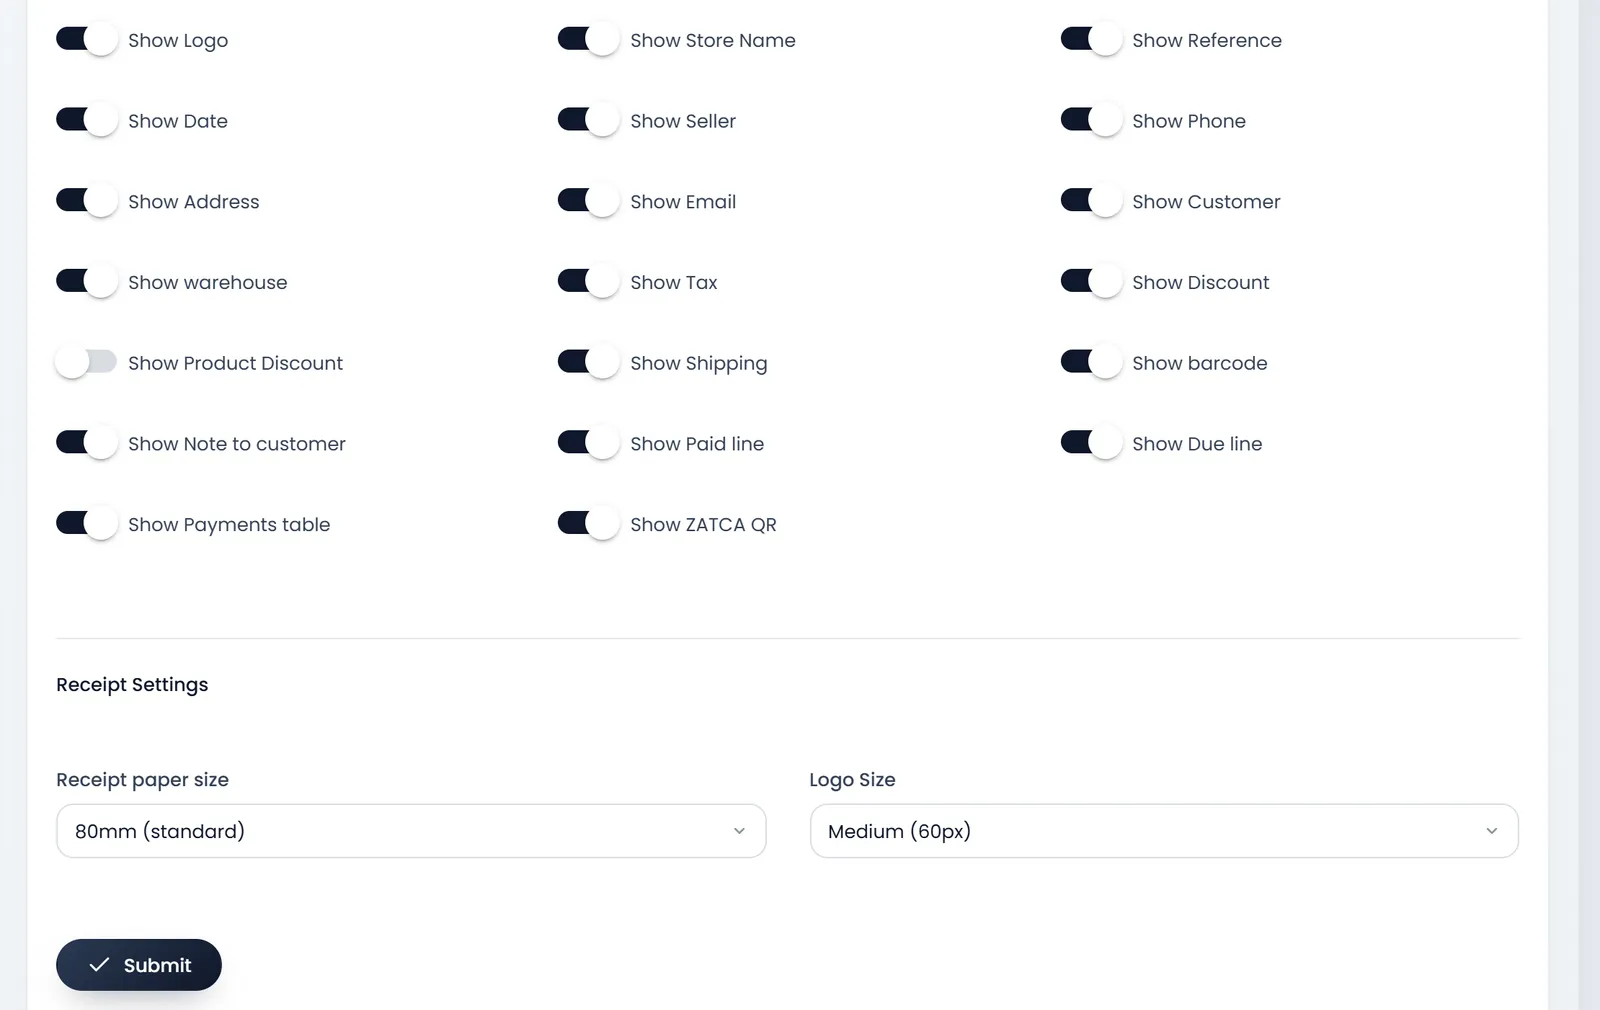Open the Receipt paper size dropdown
The width and height of the screenshot is (1600, 1010).
click(411, 831)
